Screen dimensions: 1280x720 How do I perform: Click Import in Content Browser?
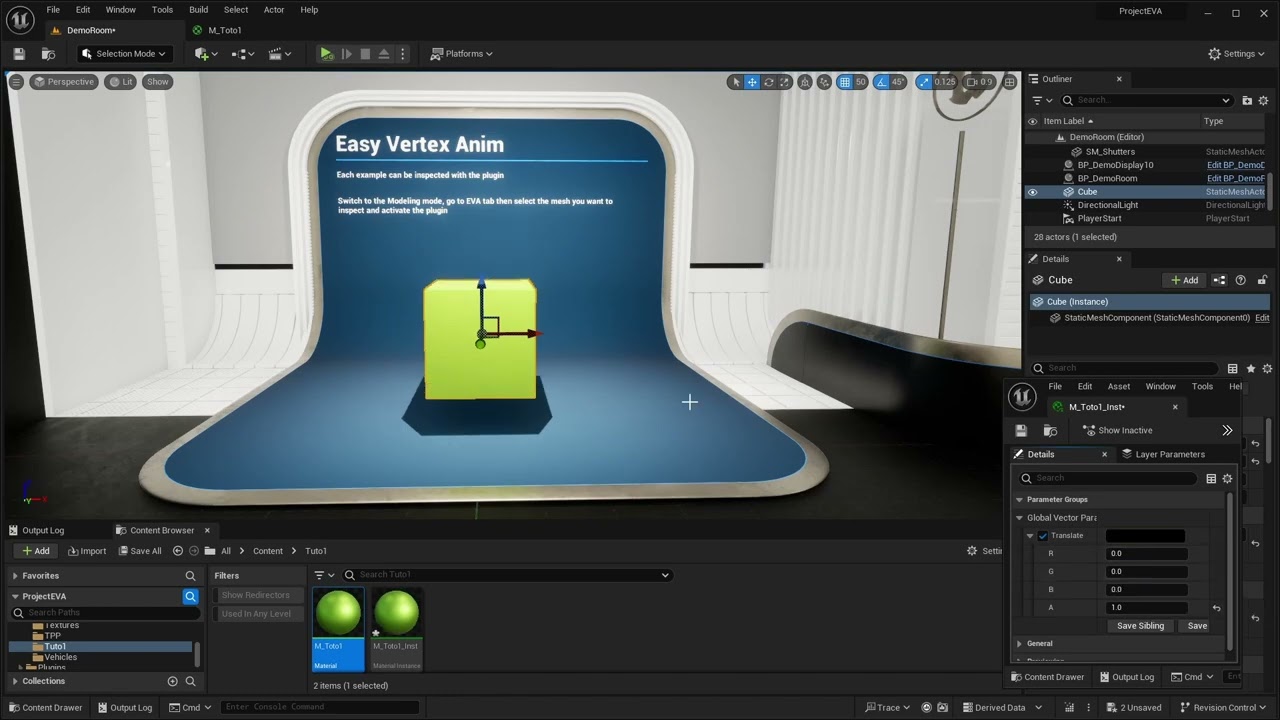click(x=86, y=551)
